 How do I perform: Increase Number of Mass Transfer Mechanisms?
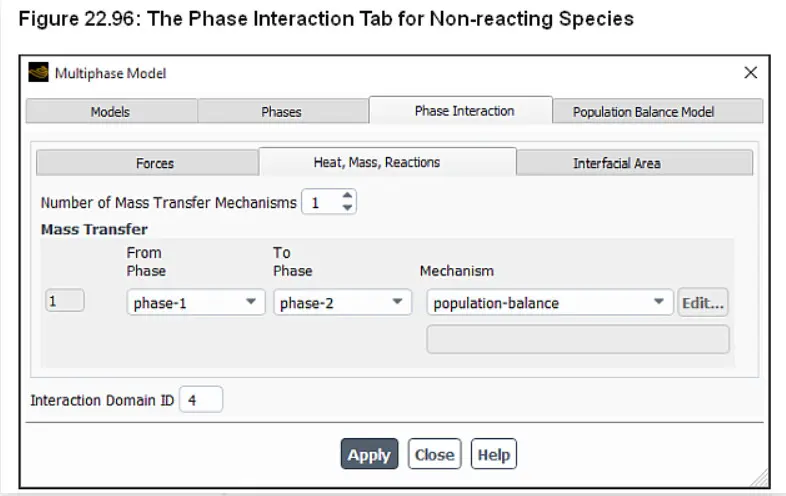point(347,196)
